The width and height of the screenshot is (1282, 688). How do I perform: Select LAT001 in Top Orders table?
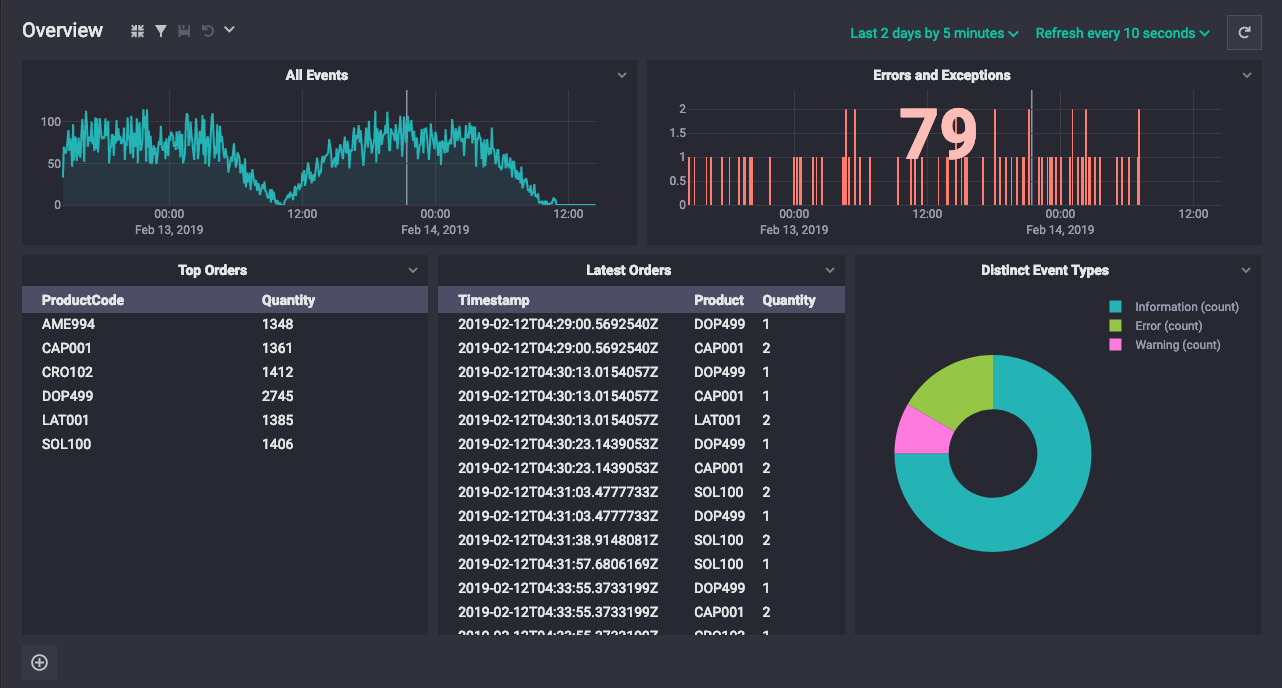click(x=65, y=420)
